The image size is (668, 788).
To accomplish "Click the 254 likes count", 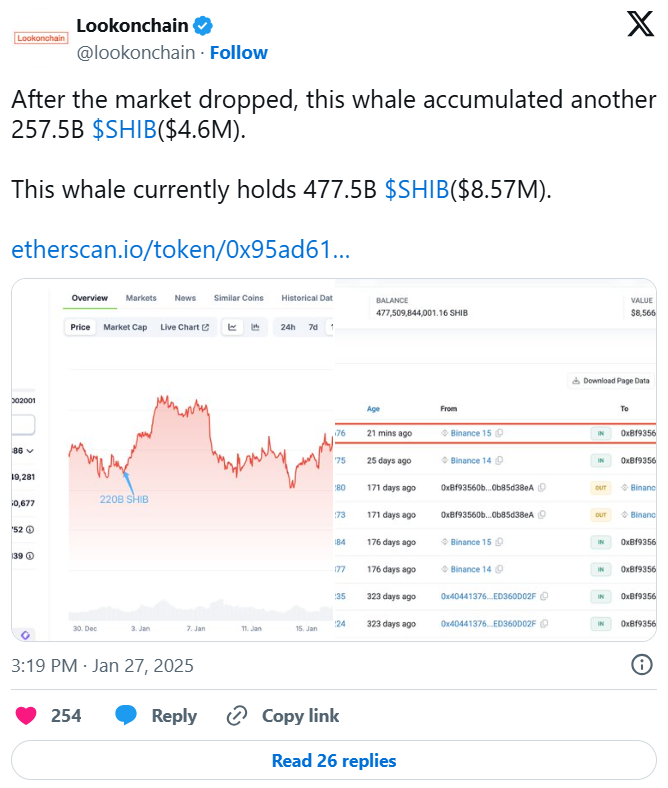I will (x=66, y=716).
